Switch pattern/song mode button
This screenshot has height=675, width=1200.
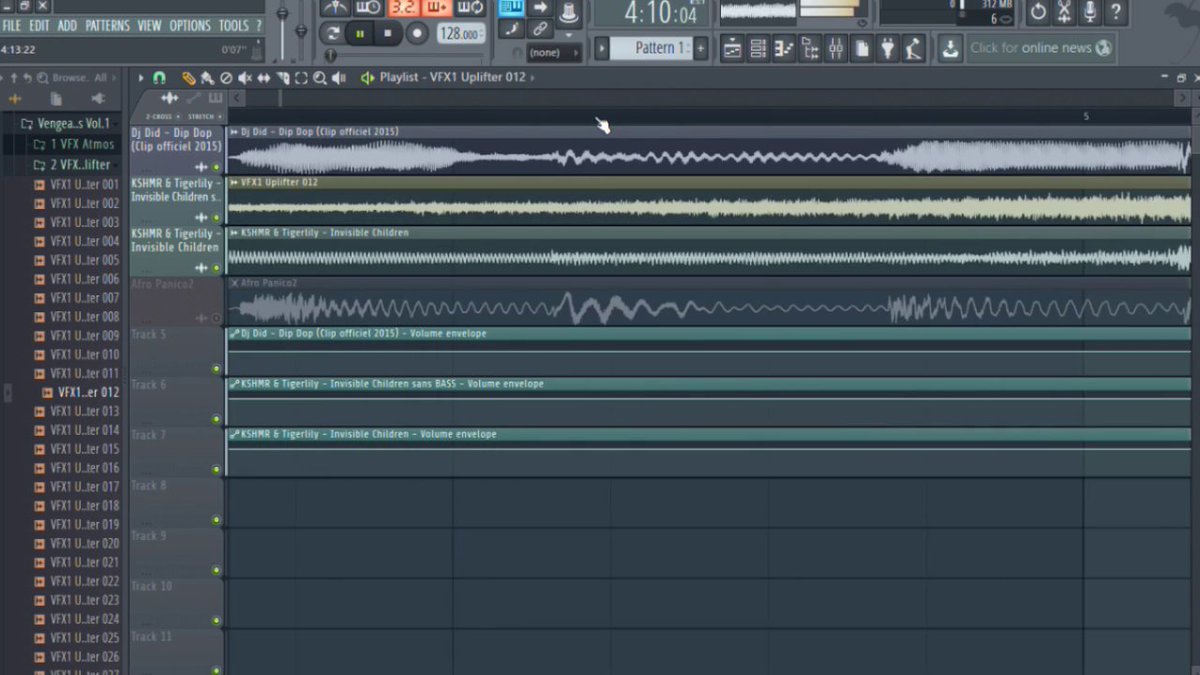[333, 33]
